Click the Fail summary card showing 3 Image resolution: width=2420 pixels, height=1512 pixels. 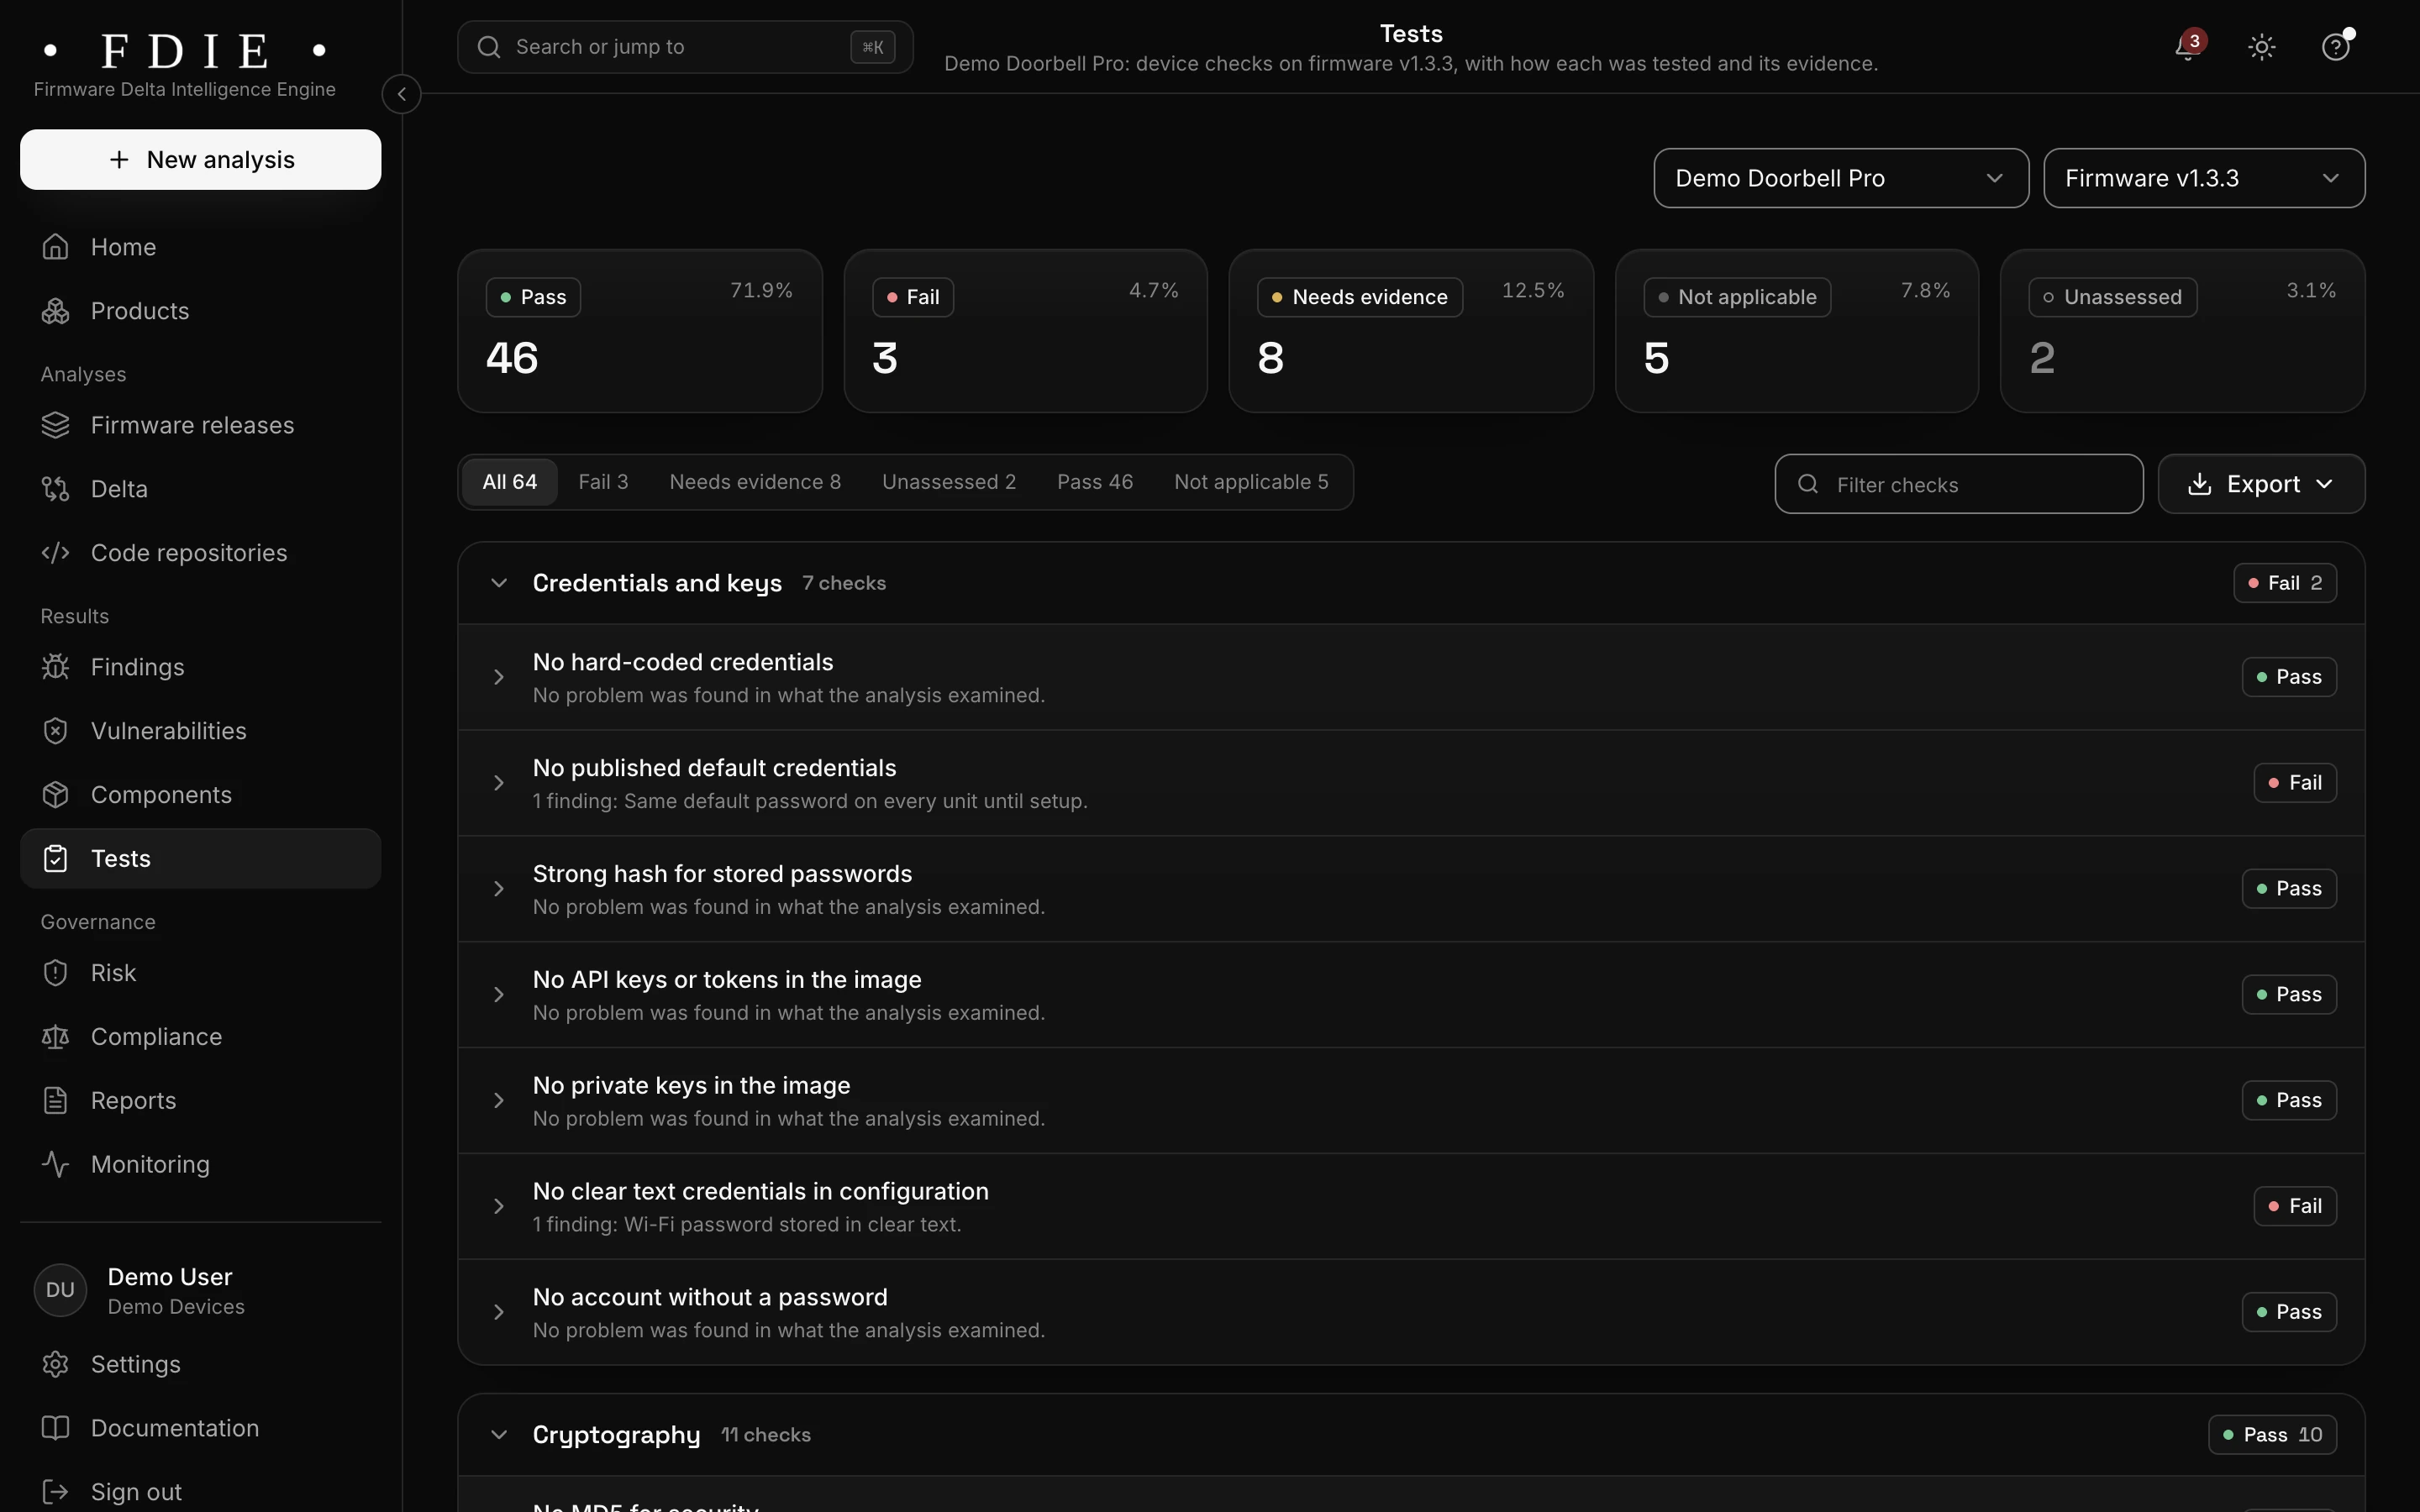point(1025,331)
